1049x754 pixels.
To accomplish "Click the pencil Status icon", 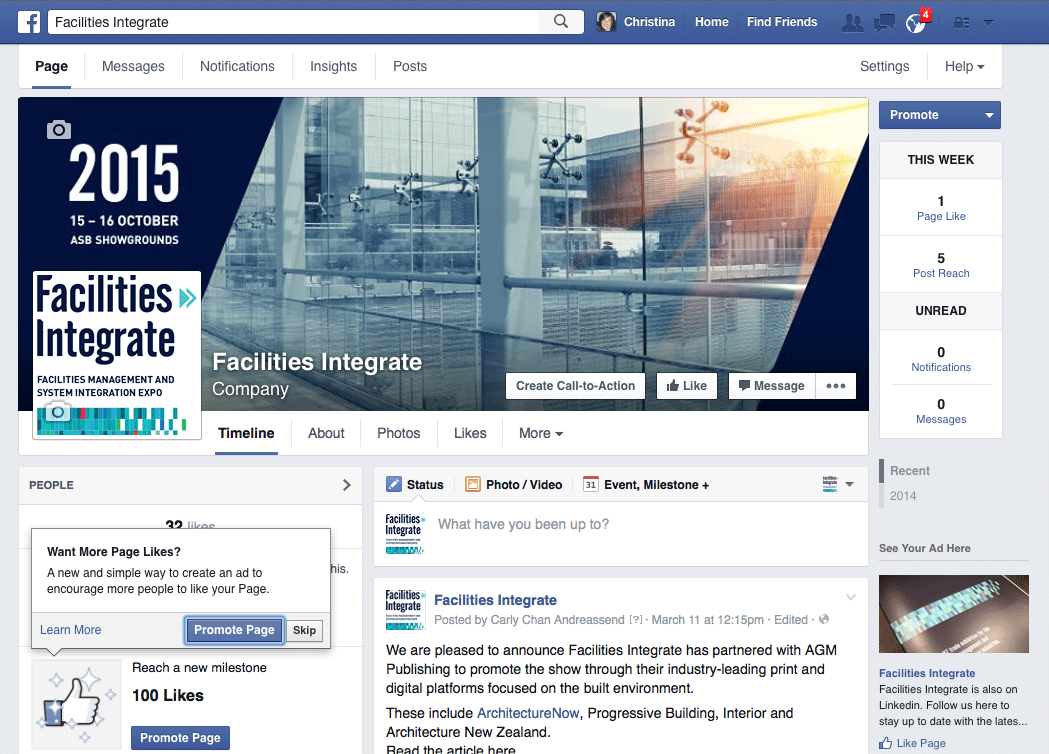I will point(394,484).
